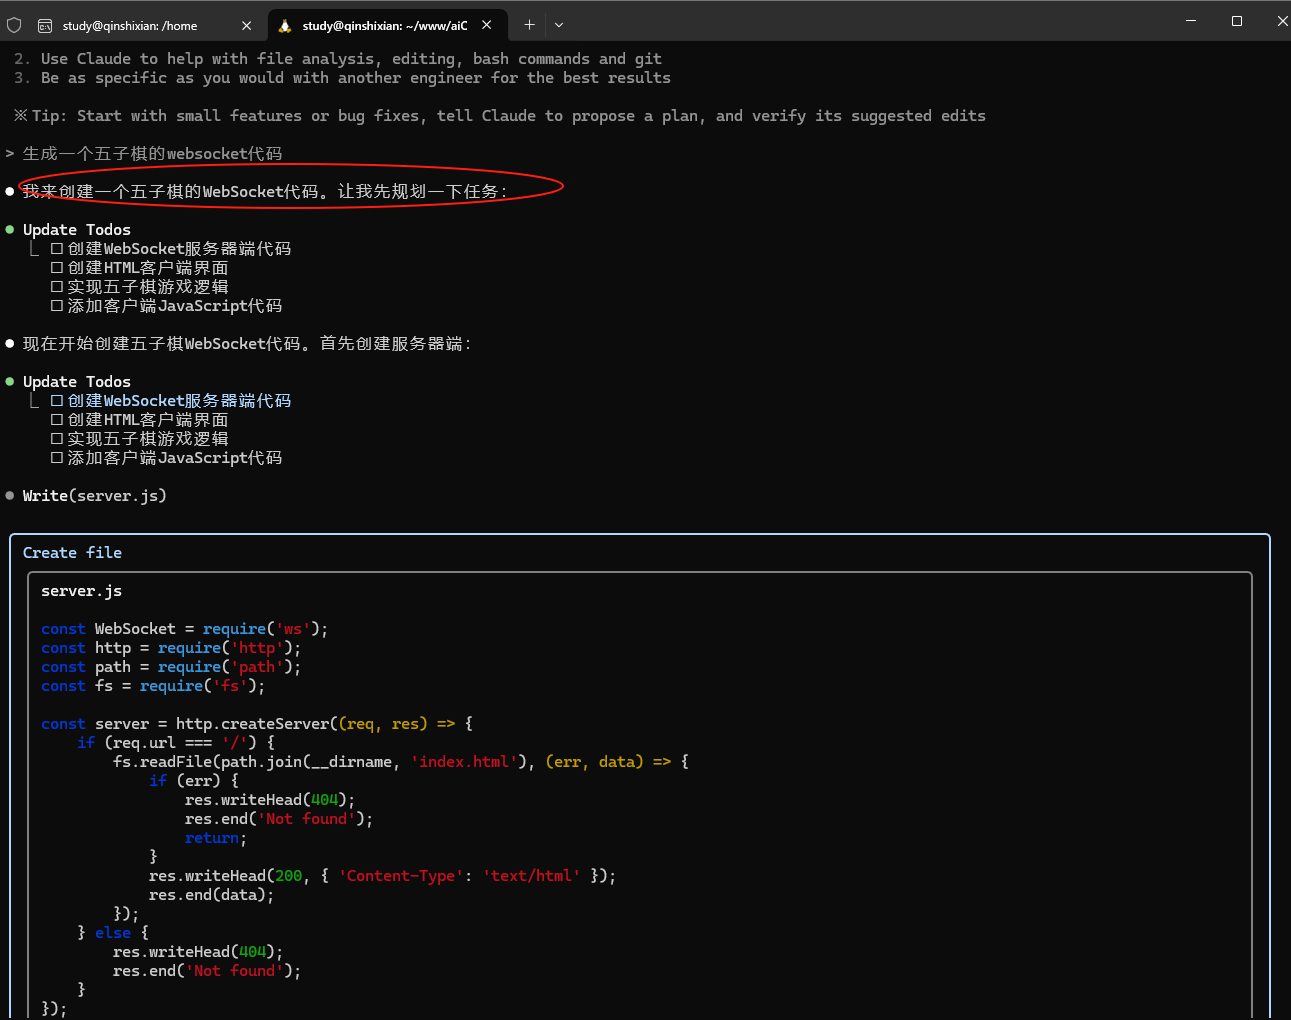This screenshot has width=1291, height=1020.
Task: Check the blue highlighted 创建WebSocket服务器端代码 todo box
Action: 57,401
